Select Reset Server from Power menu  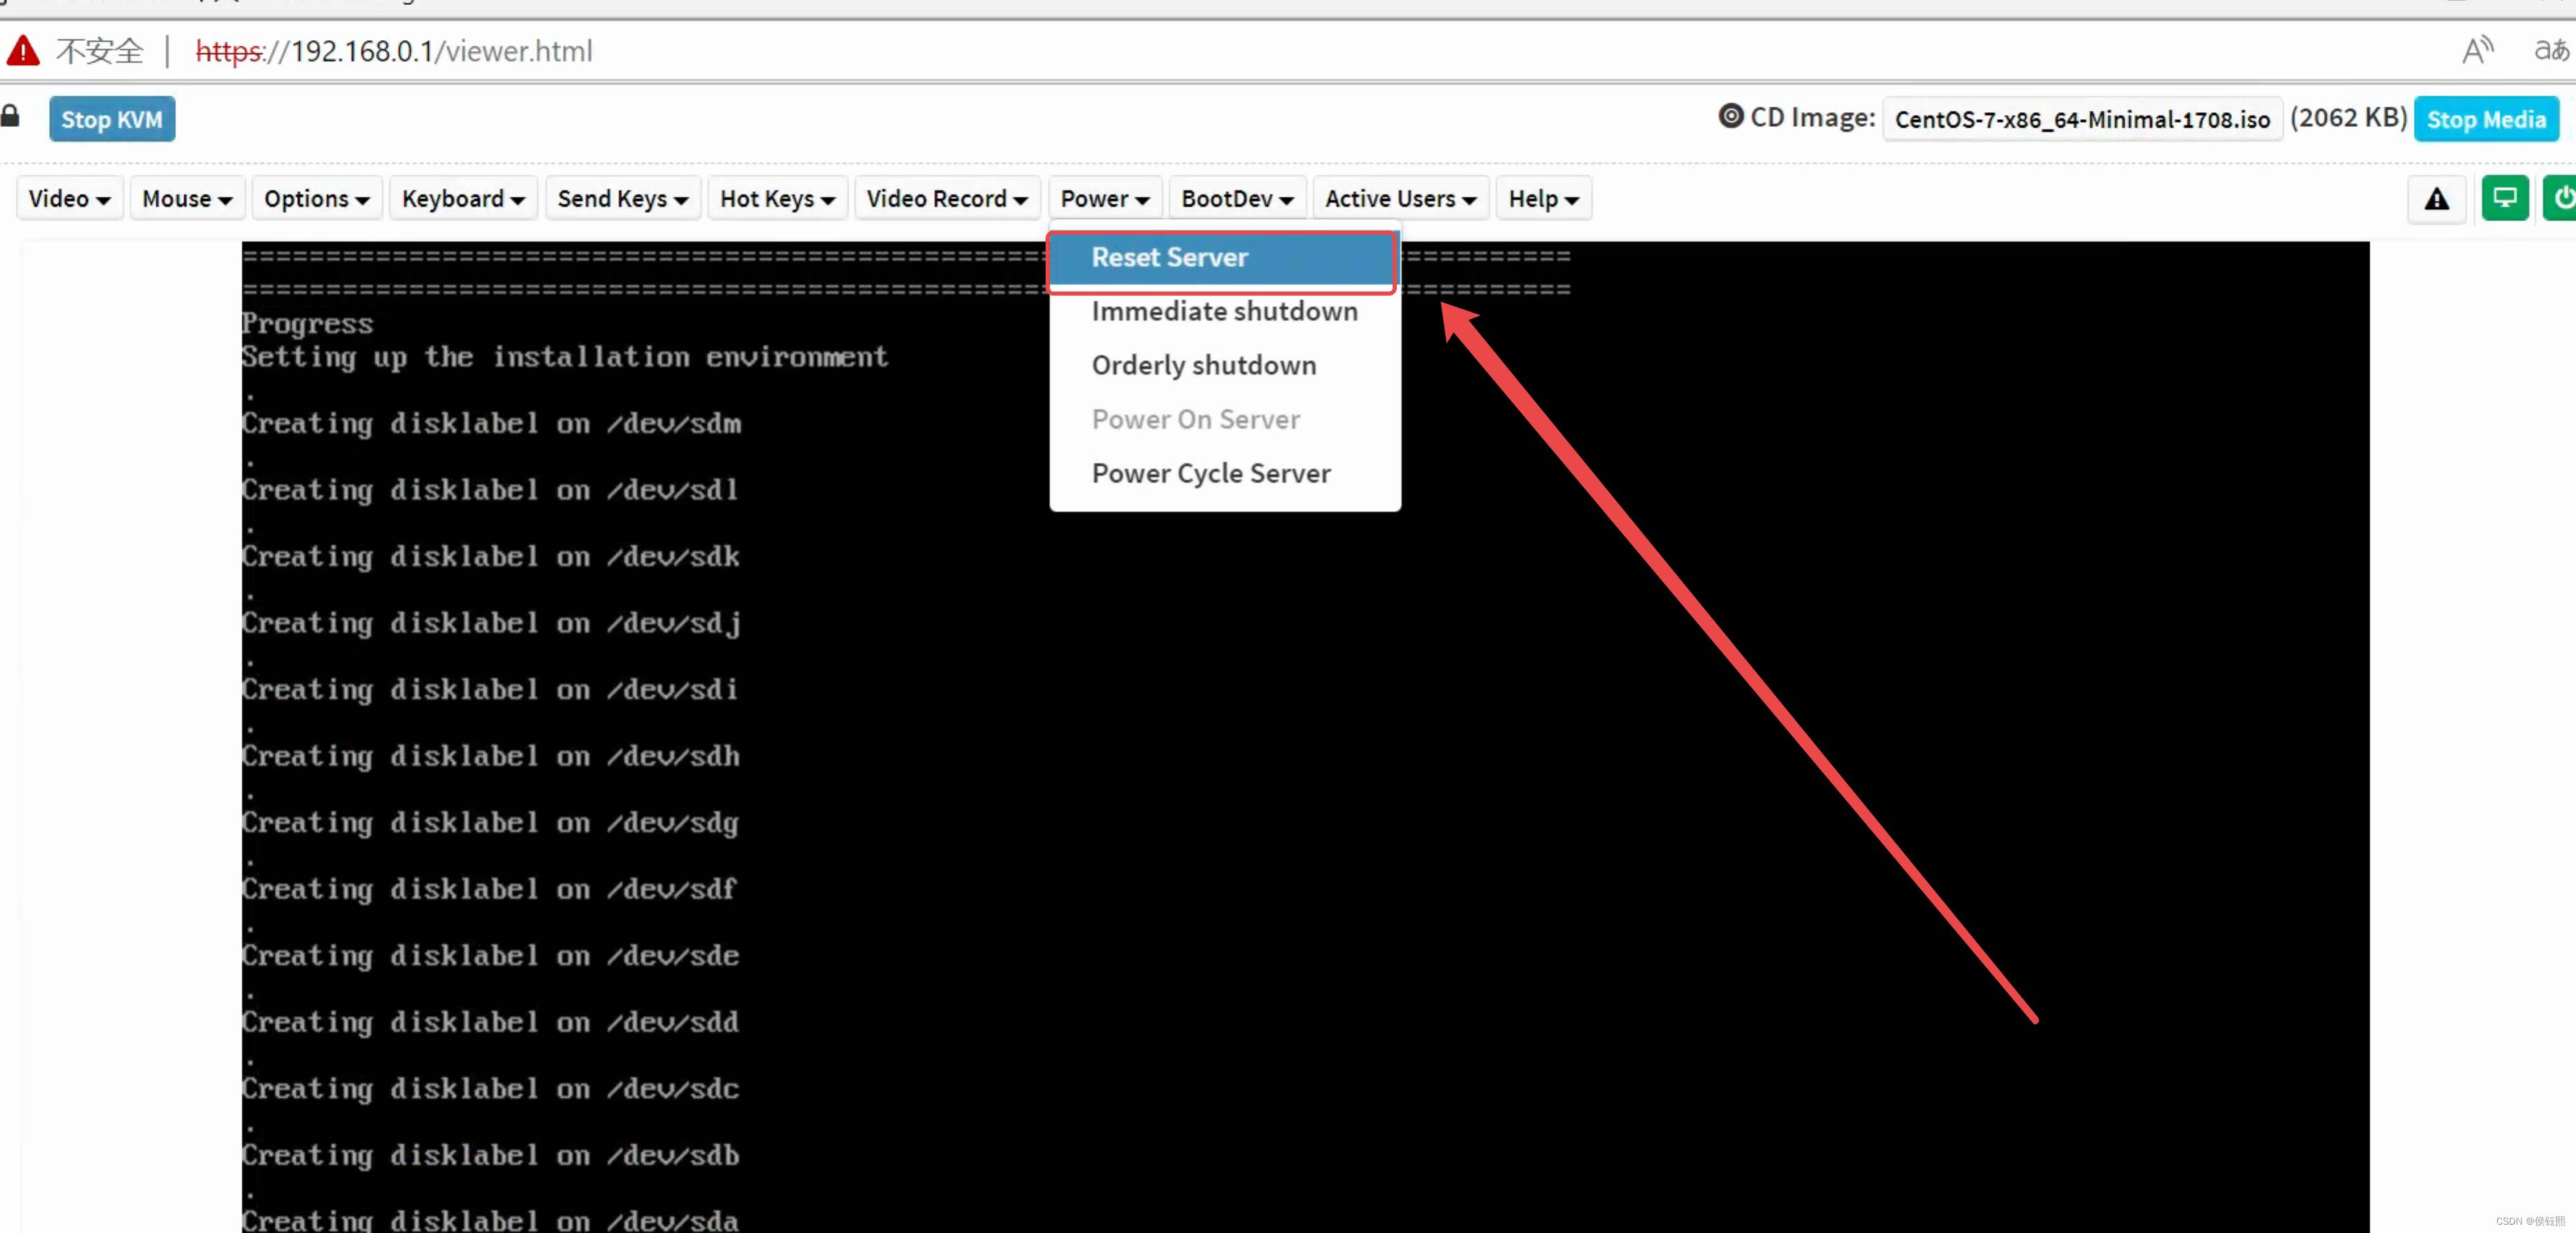[x=1169, y=258]
